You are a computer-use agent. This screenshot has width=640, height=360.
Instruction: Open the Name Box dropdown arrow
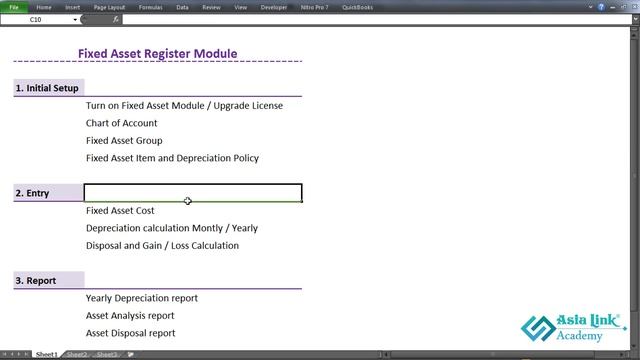[x=75, y=20]
